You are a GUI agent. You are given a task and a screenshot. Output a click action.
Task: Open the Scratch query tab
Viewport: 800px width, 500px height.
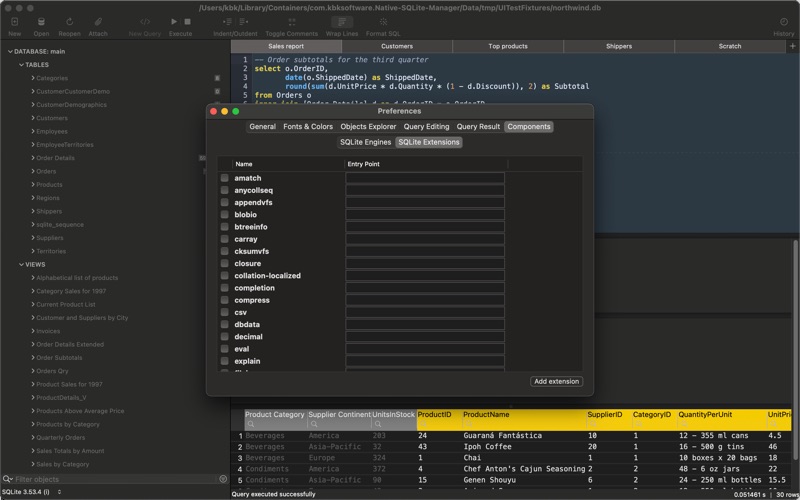coord(730,46)
